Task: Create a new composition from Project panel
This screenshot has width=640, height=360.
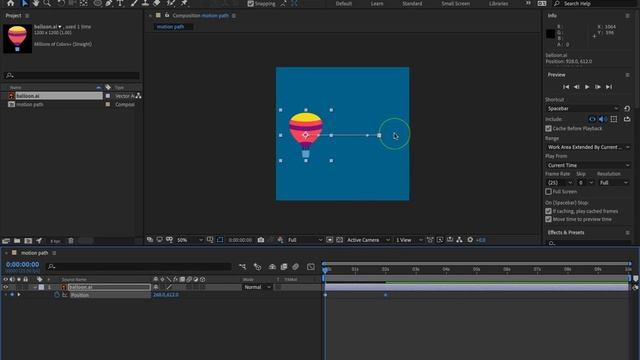Action: click(28, 241)
